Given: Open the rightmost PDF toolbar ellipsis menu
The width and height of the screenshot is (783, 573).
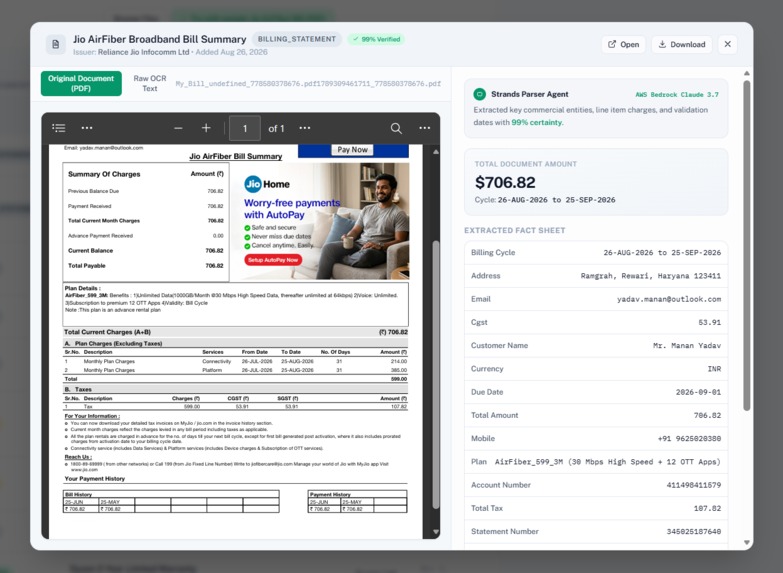Looking at the screenshot, I should (424, 128).
